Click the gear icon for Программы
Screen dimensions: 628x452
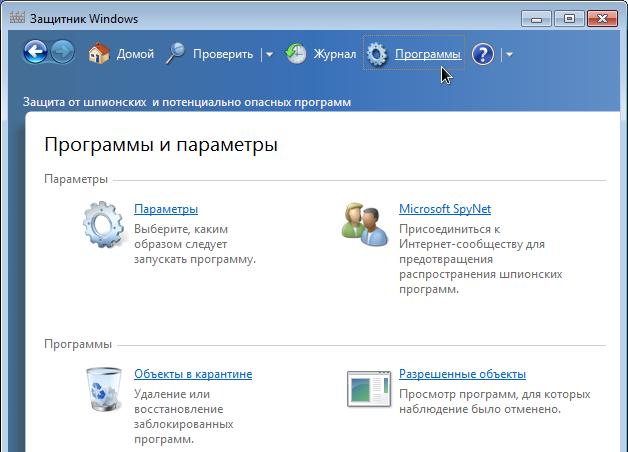coord(377,54)
